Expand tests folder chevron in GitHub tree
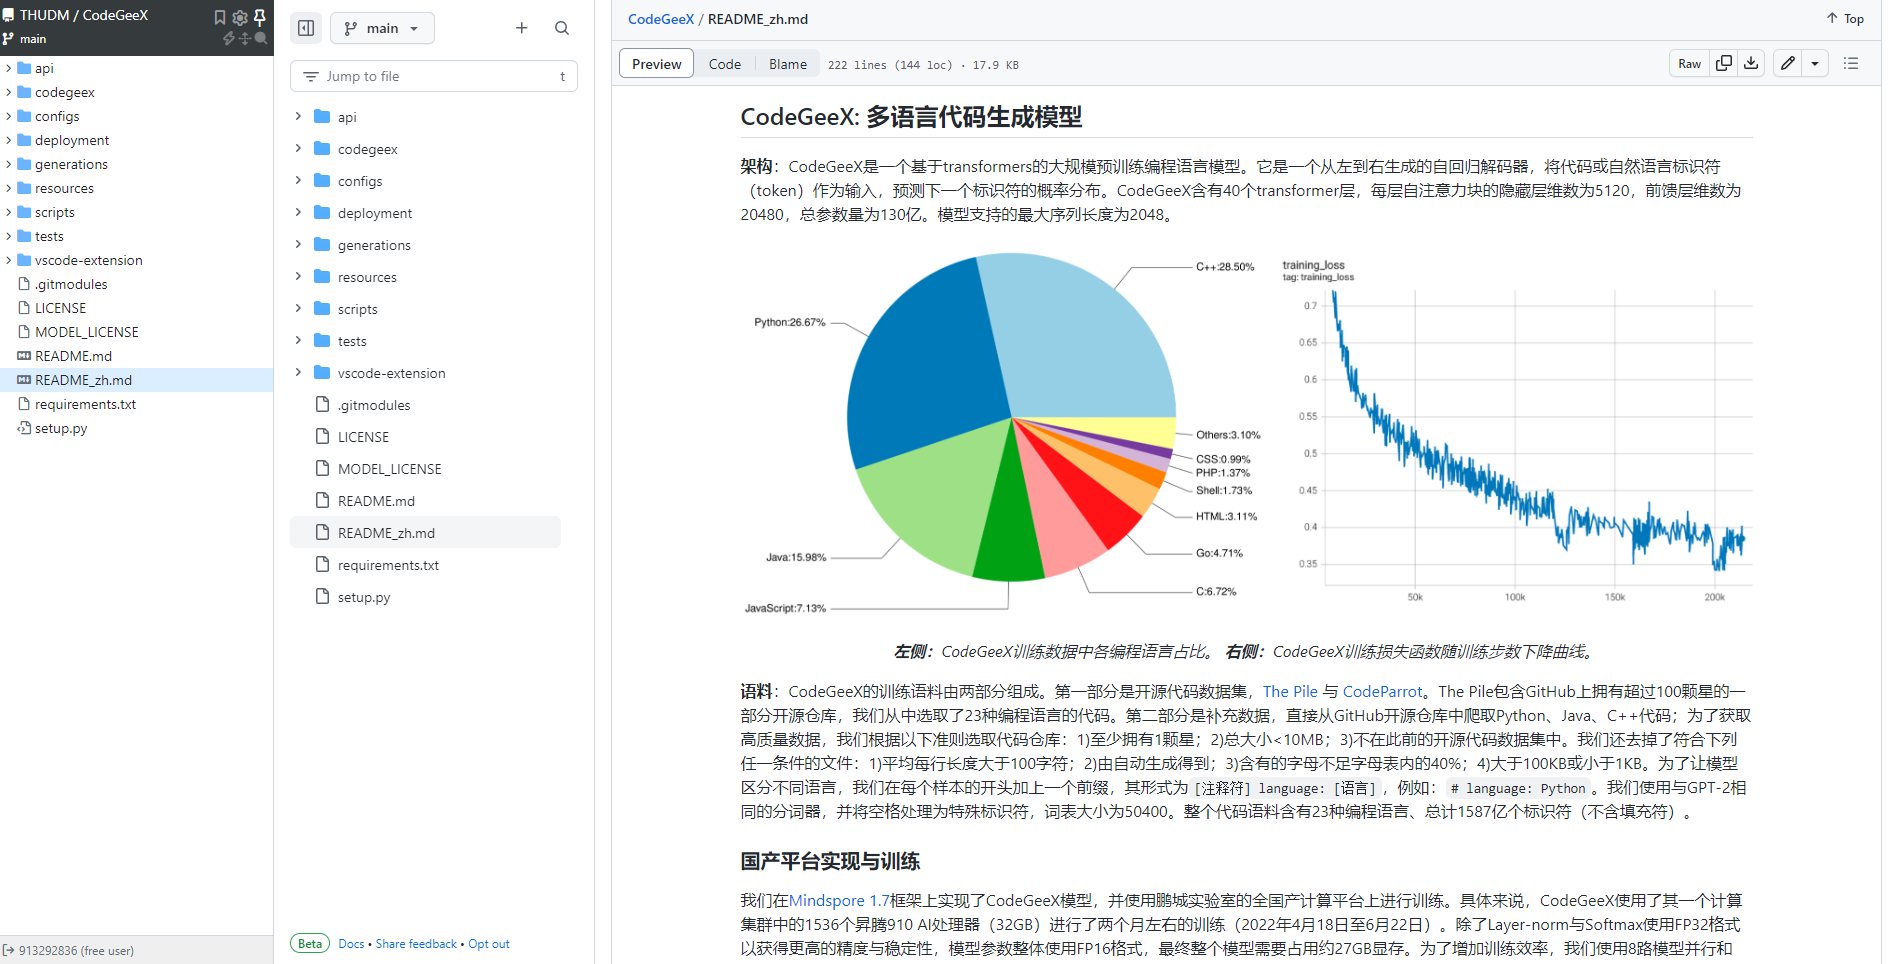 298,340
